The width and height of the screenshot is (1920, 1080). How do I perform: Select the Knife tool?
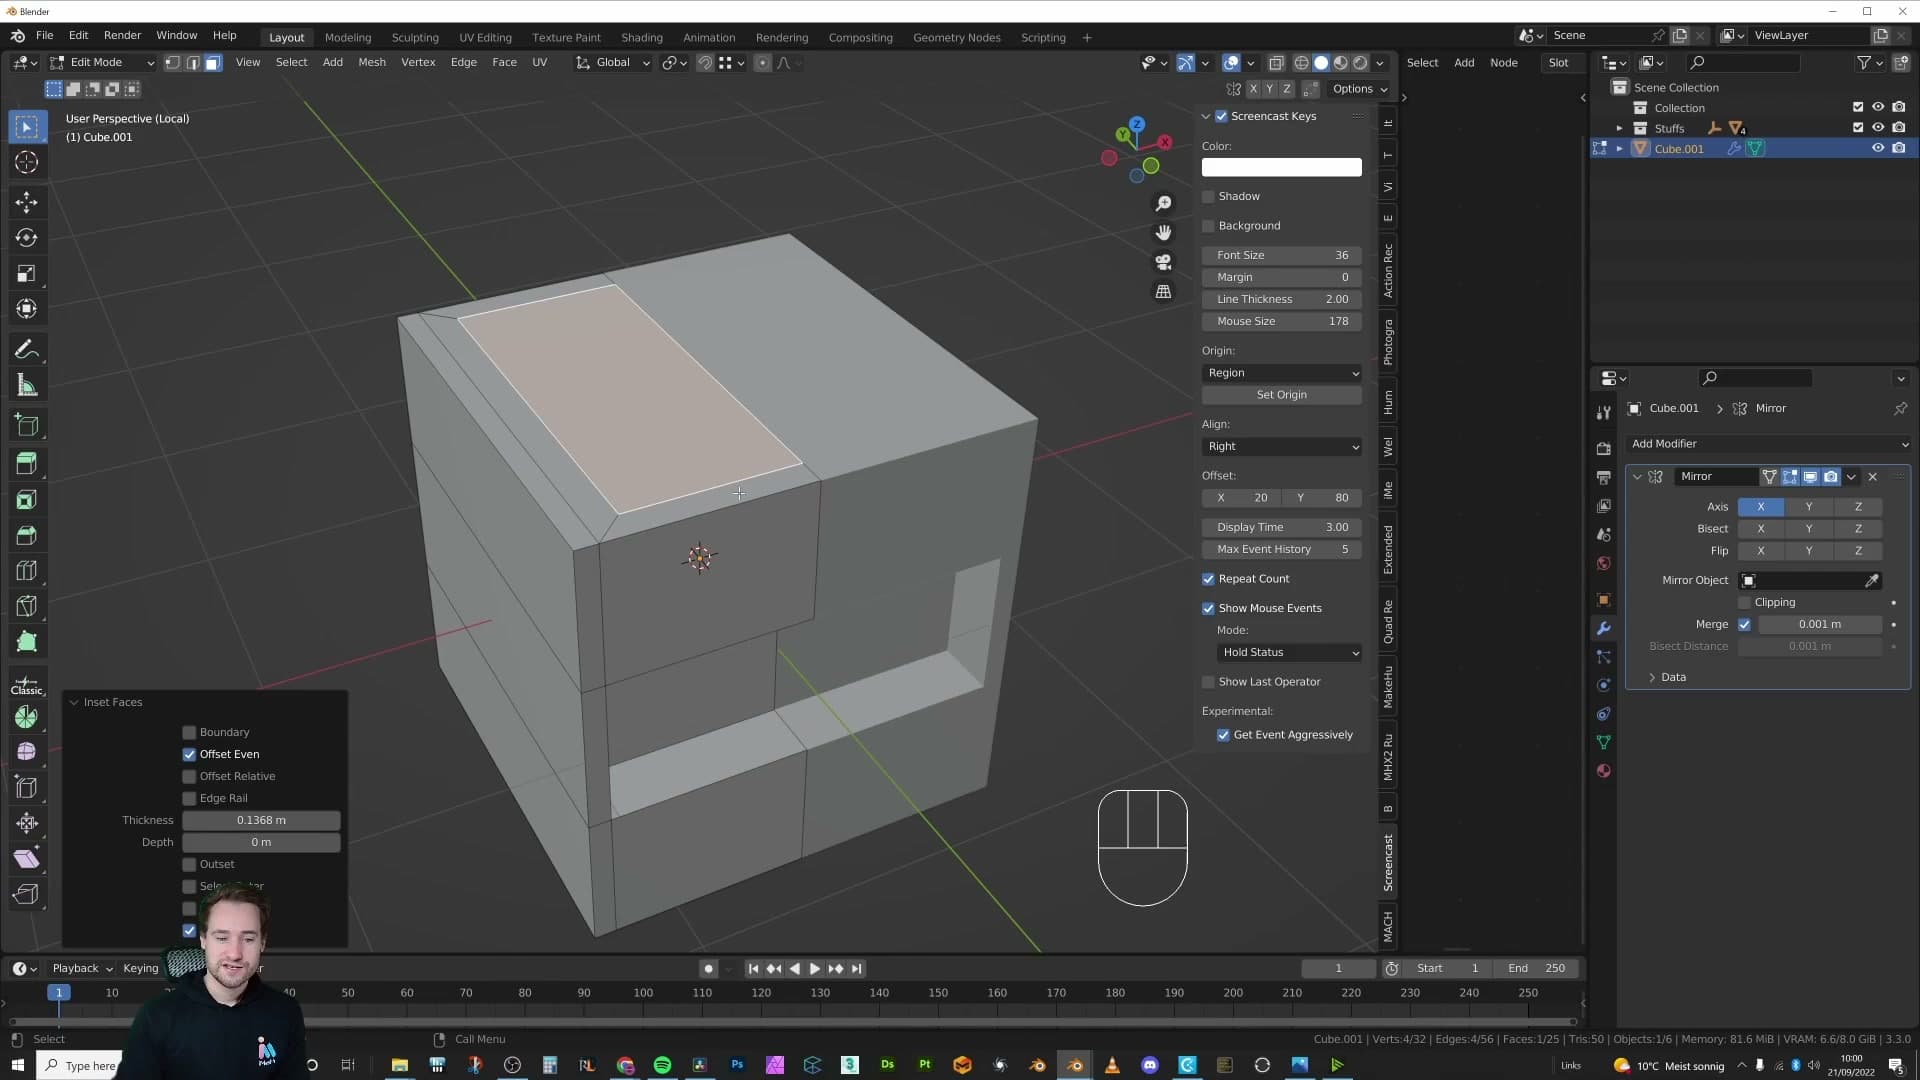pyautogui.click(x=27, y=606)
